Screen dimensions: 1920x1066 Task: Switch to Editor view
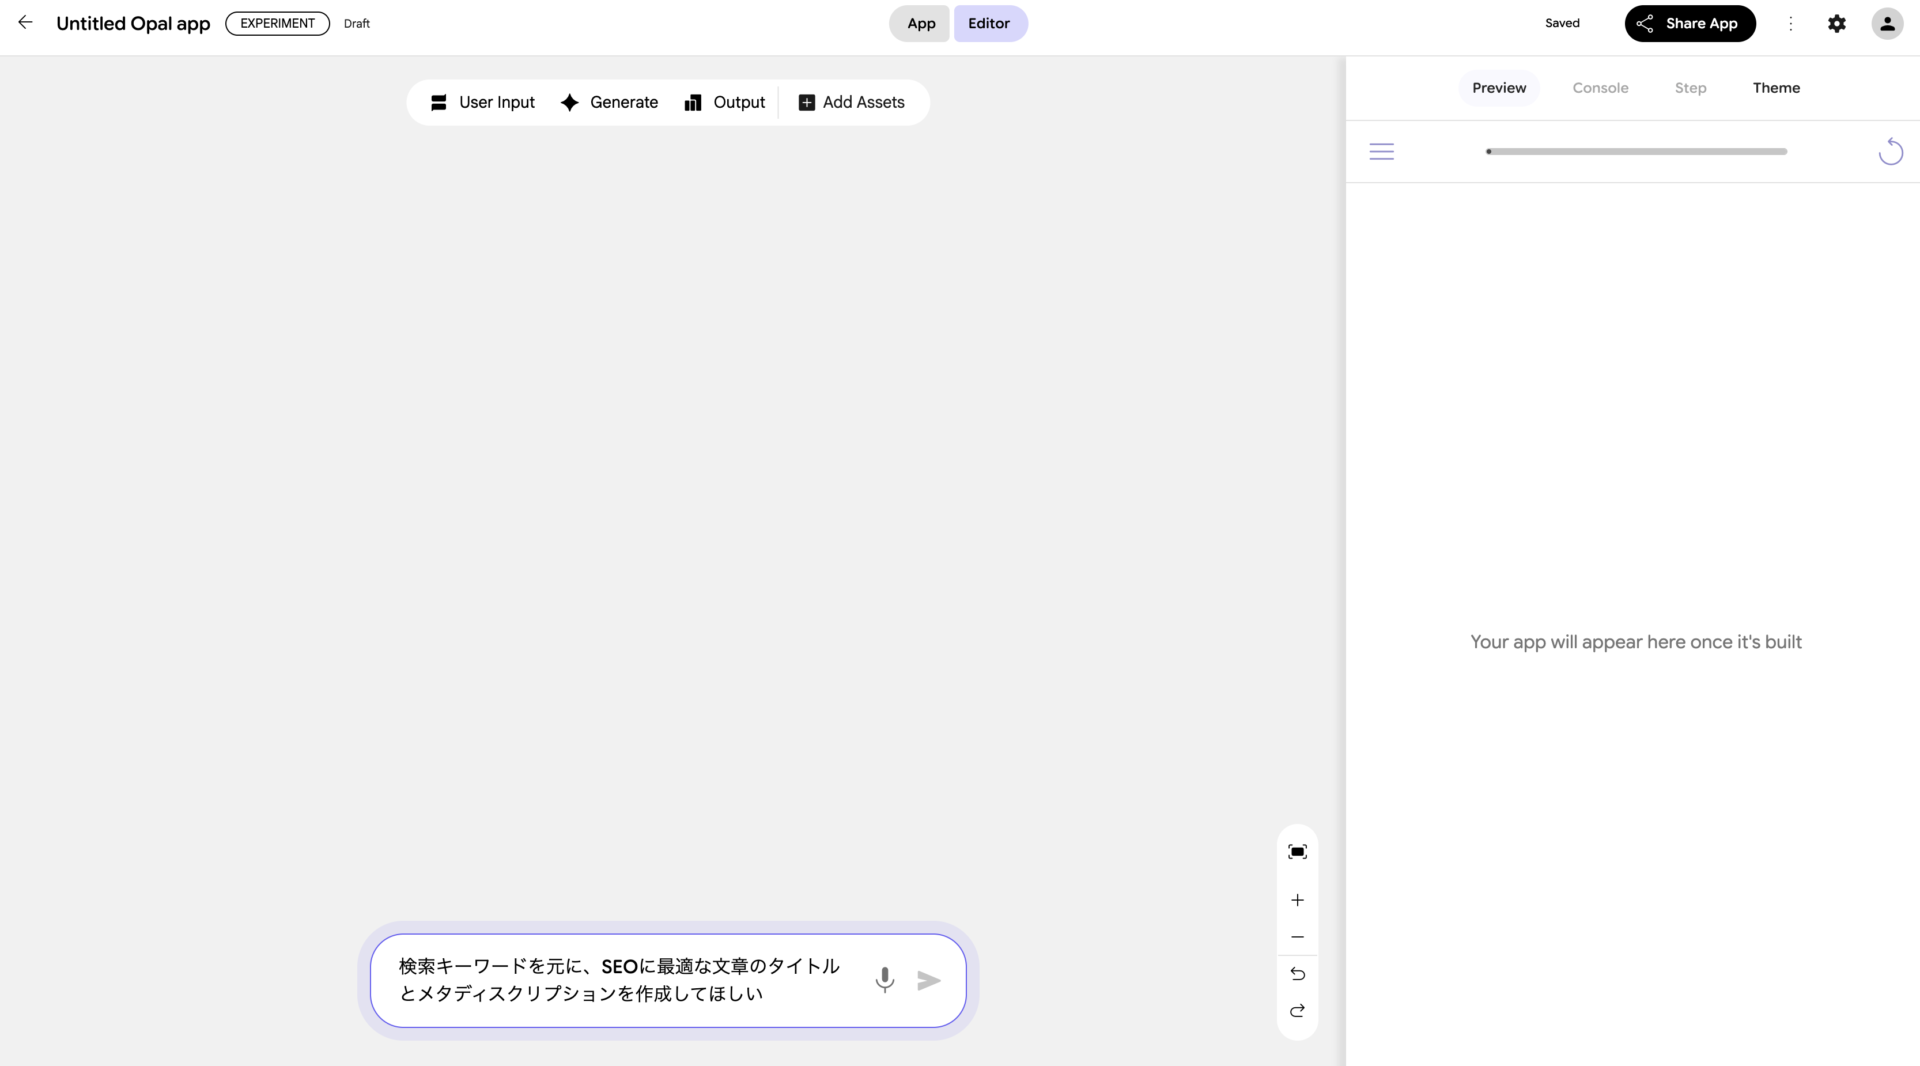tap(989, 23)
